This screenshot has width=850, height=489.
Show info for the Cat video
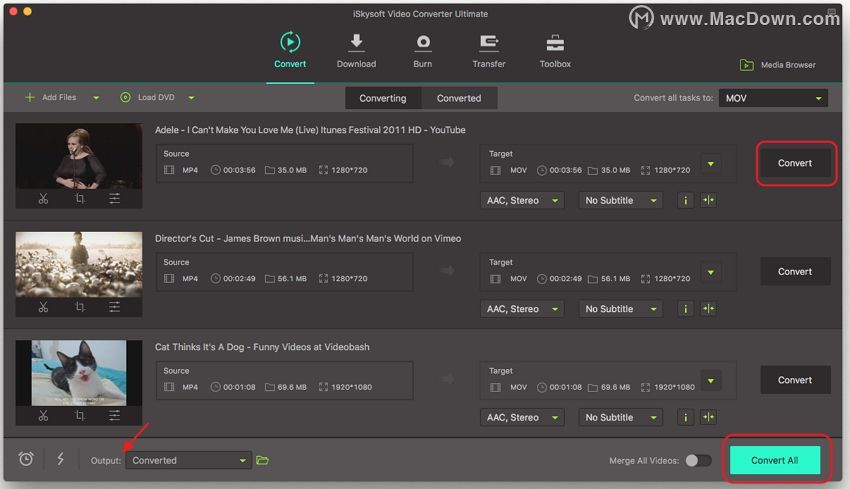tap(685, 417)
